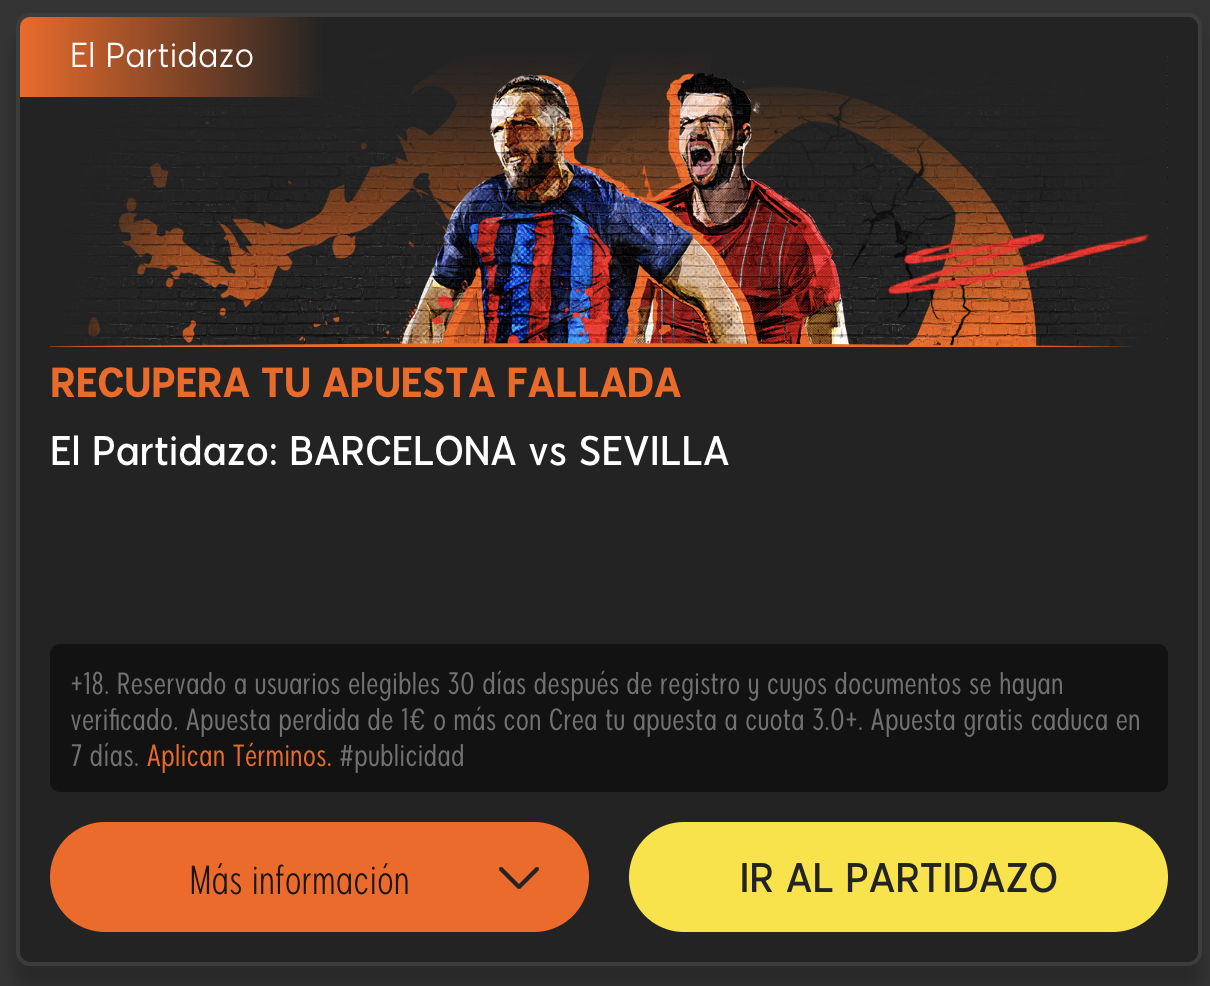This screenshot has width=1210, height=986.
Task: Expand the Más información section
Action: tap(319, 877)
